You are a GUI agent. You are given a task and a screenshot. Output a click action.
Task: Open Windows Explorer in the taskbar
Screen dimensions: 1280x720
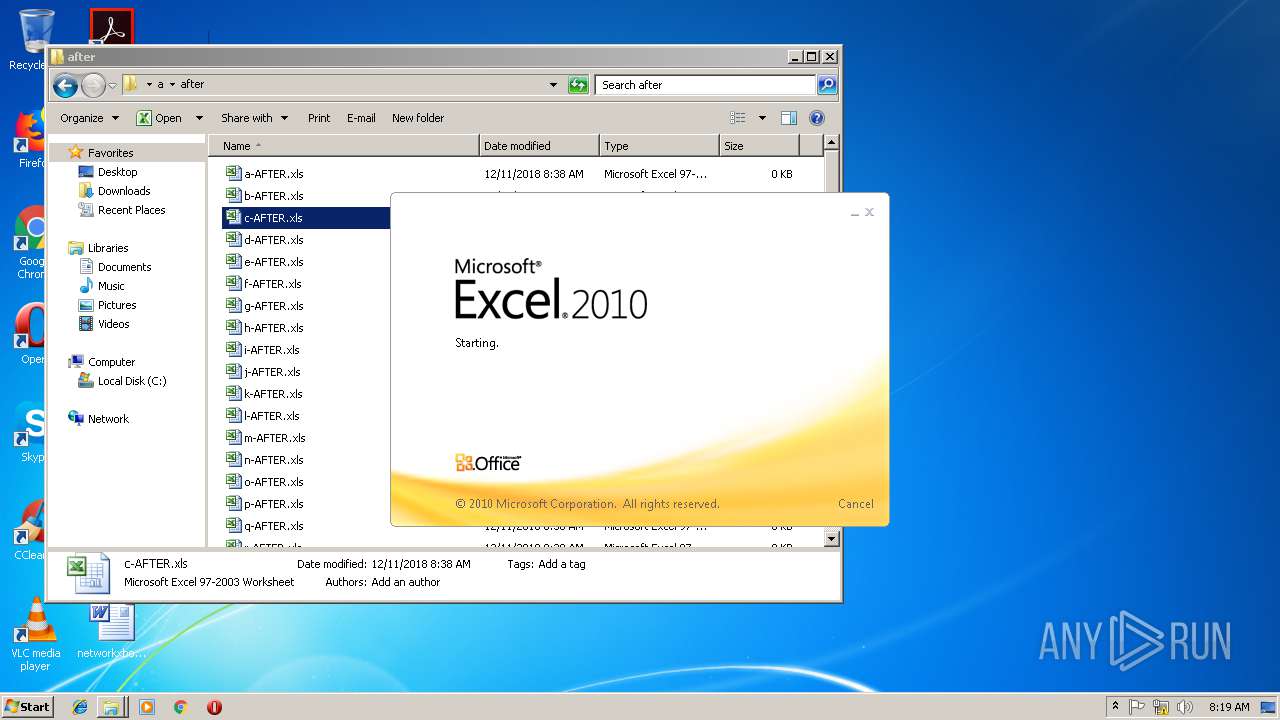pyautogui.click(x=111, y=707)
